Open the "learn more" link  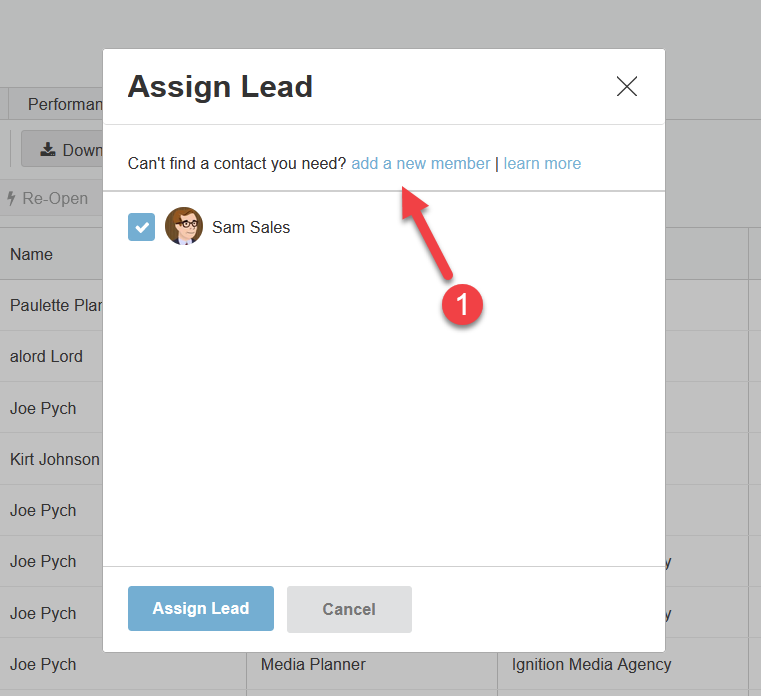point(542,163)
